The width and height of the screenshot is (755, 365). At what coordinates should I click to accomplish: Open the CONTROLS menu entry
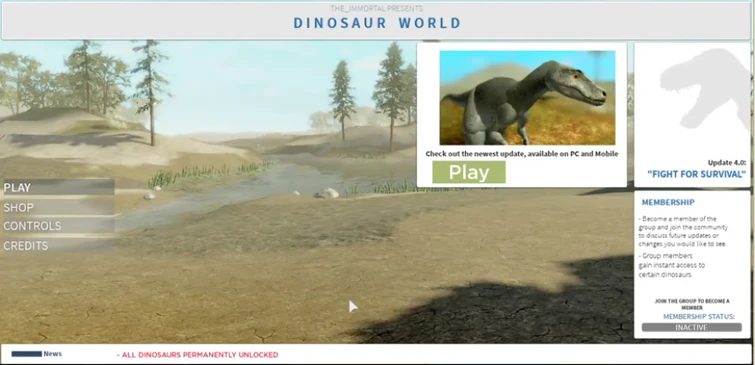pos(58,226)
